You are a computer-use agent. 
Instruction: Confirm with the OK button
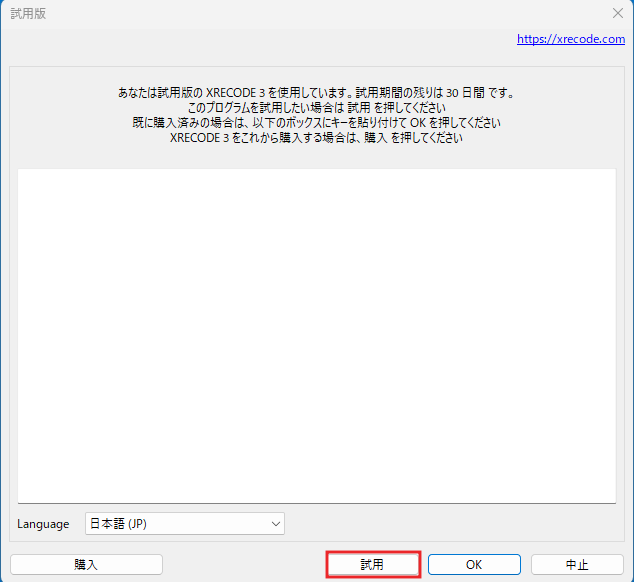[x=474, y=564]
